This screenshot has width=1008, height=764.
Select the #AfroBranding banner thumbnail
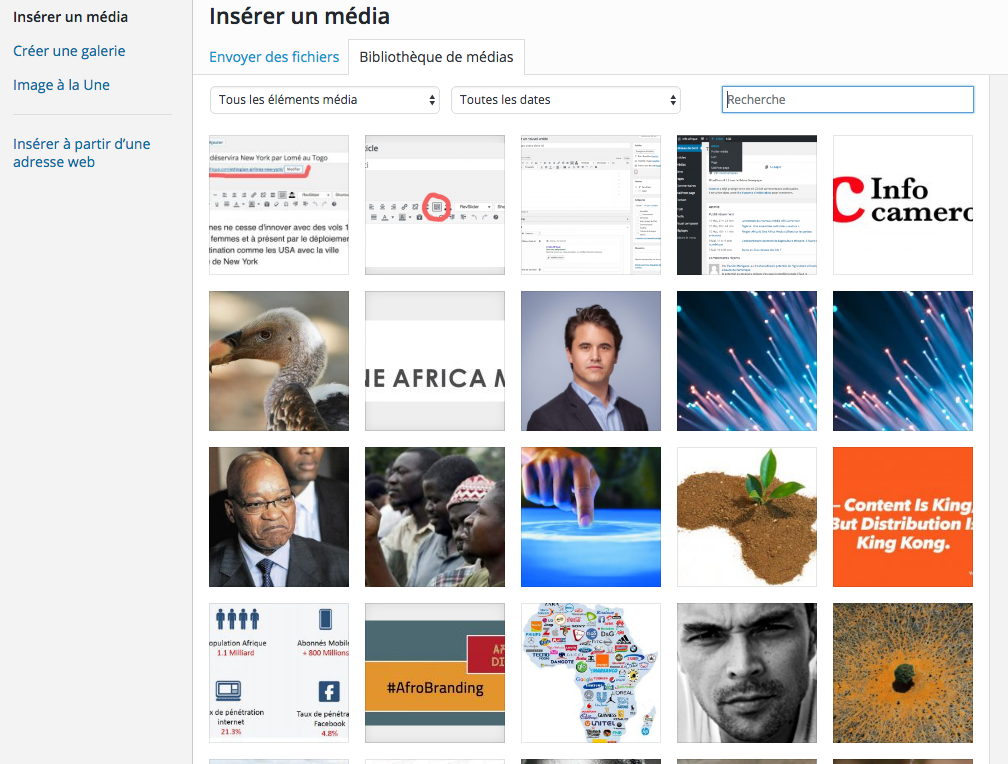[435, 673]
